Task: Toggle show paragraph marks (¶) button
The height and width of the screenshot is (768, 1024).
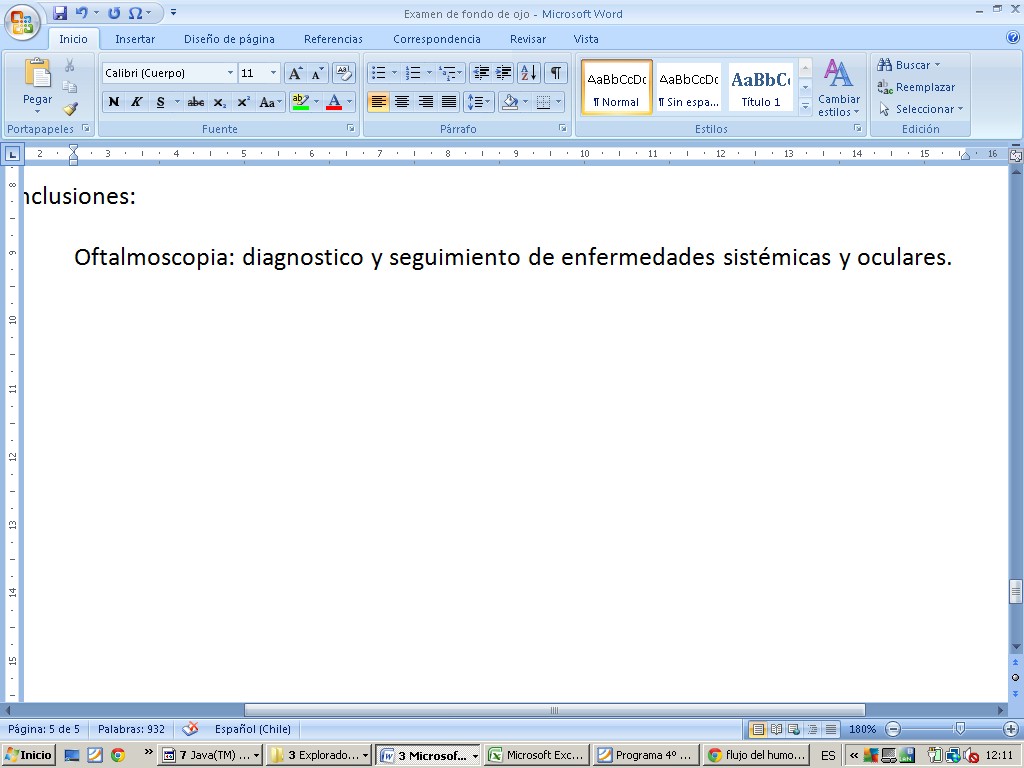Action: [555, 73]
